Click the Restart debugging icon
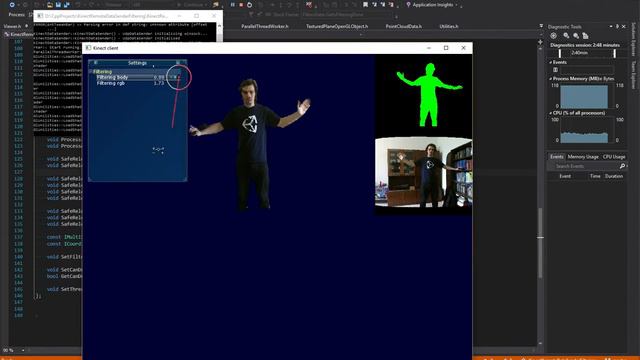Screen dimensions: 640x360 pyautogui.click(x=249, y=5)
